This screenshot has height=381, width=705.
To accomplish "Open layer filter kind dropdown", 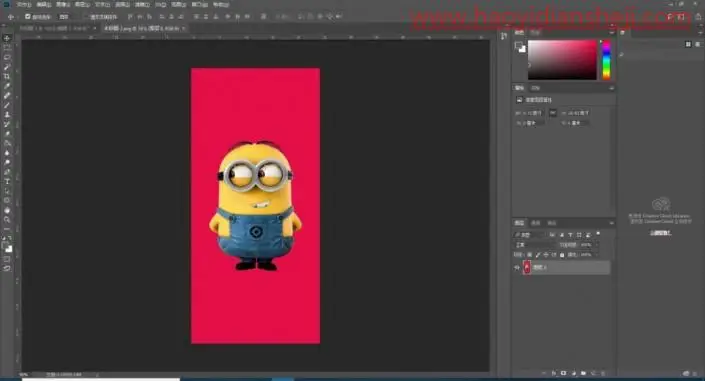I will point(530,235).
